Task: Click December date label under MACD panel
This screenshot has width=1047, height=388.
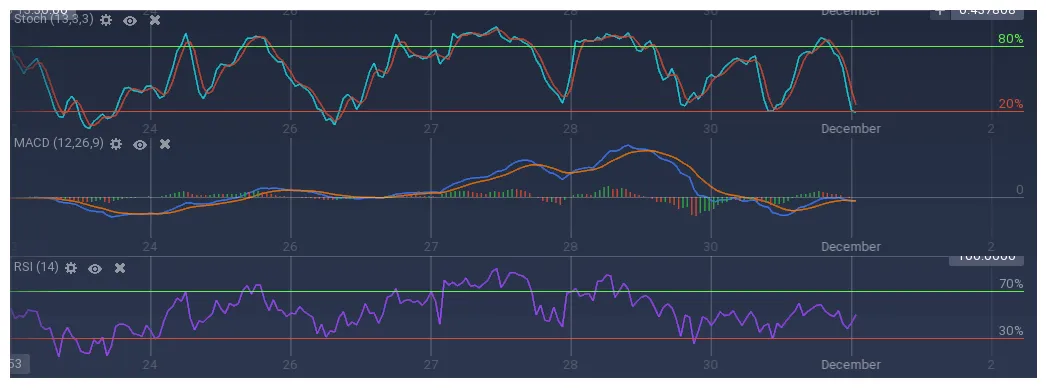Action: [851, 246]
